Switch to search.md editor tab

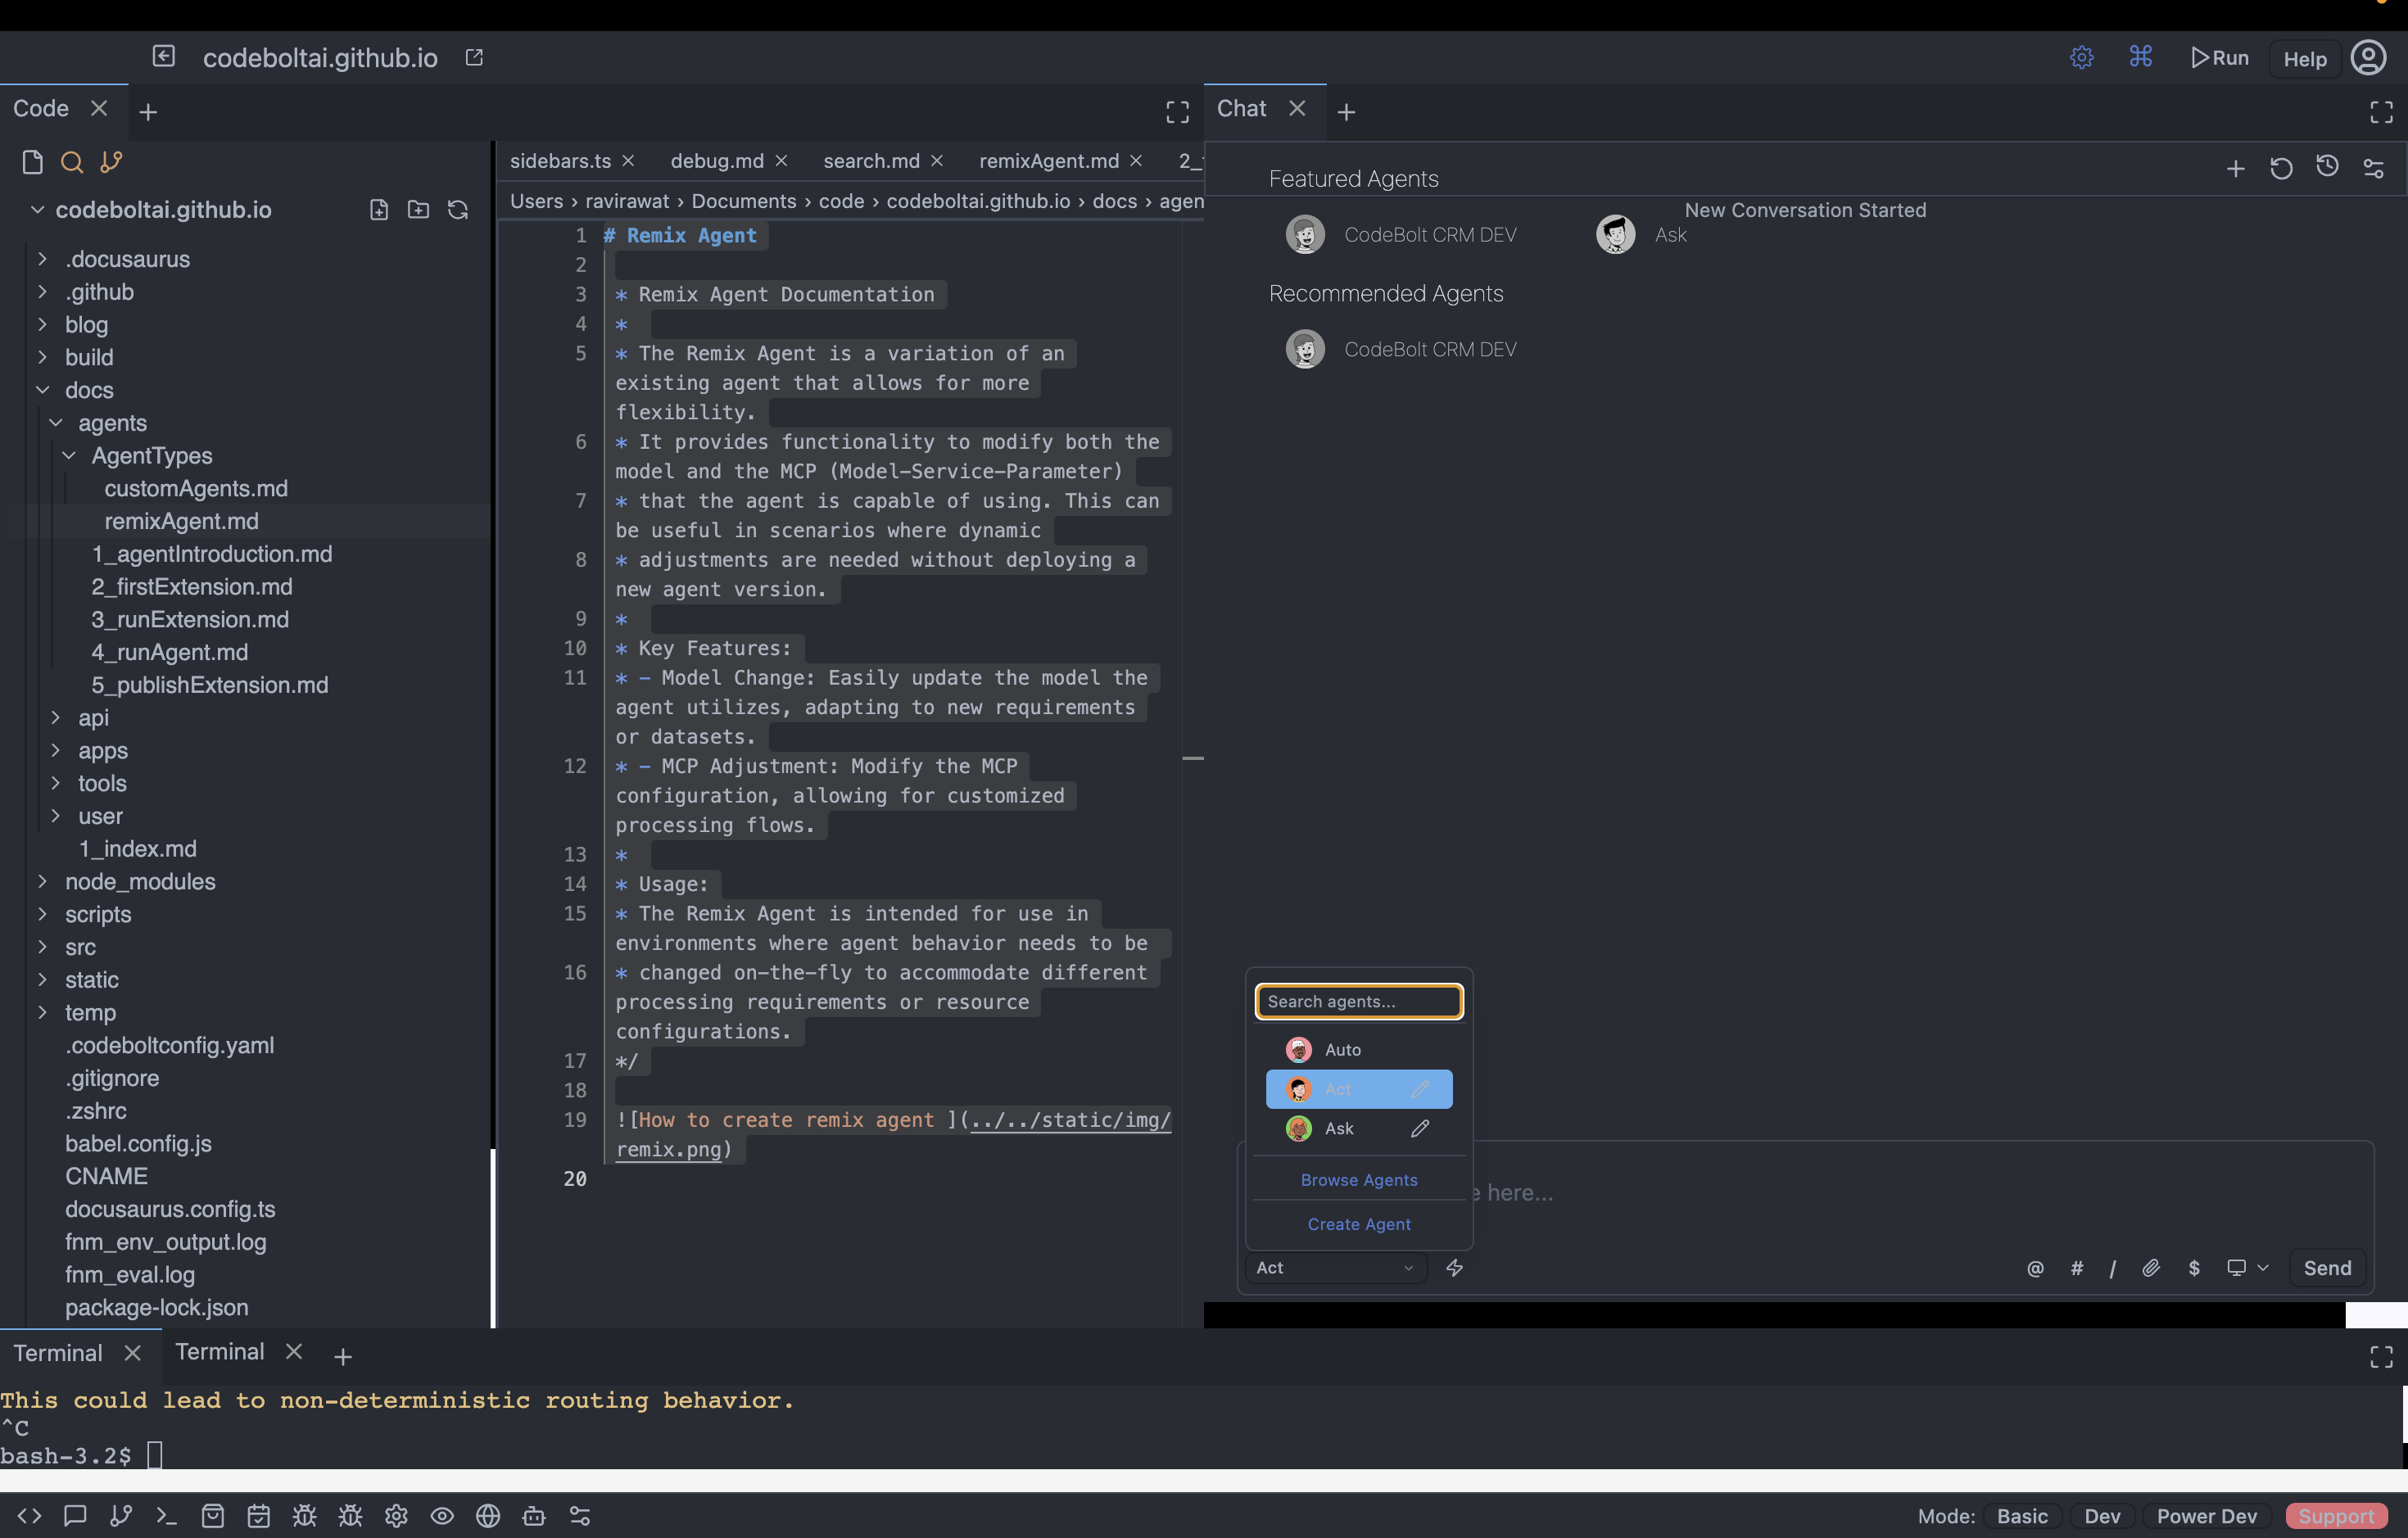pyautogui.click(x=871, y=161)
